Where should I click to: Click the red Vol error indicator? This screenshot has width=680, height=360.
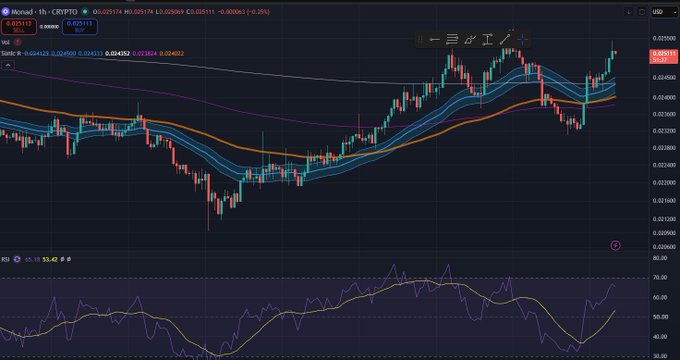point(17,42)
